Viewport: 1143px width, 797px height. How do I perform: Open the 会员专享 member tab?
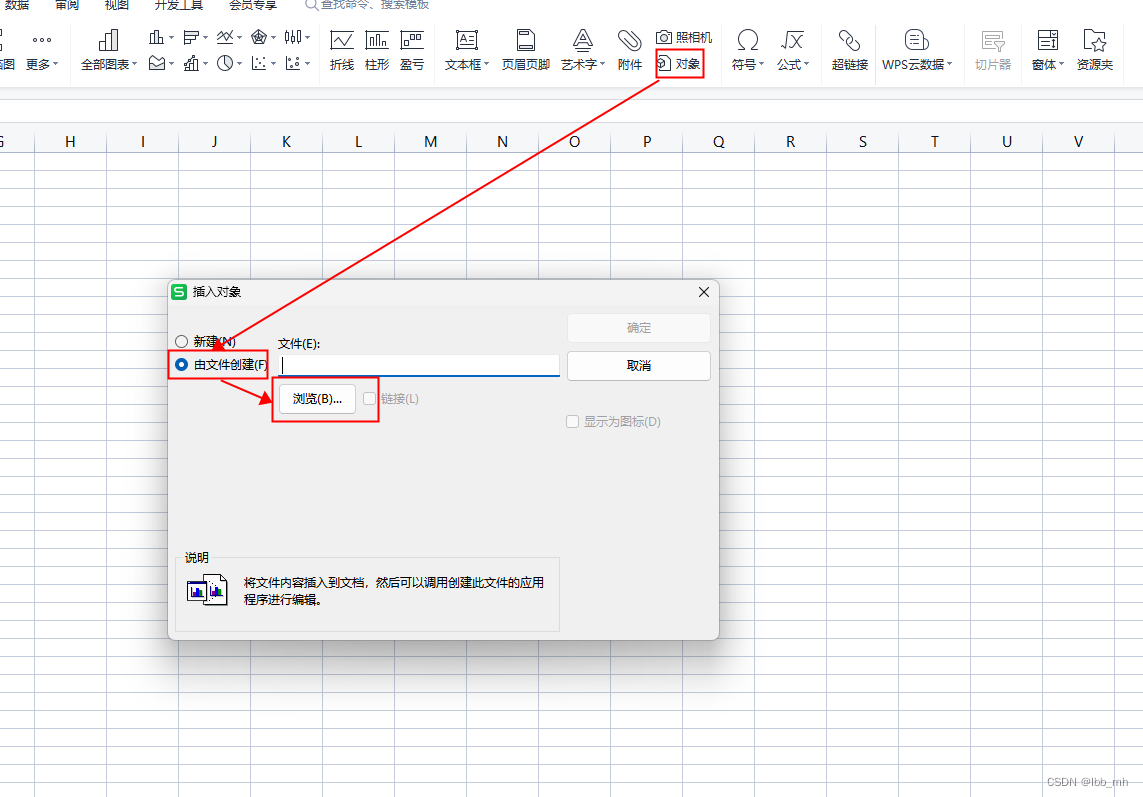pyautogui.click(x=253, y=5)
